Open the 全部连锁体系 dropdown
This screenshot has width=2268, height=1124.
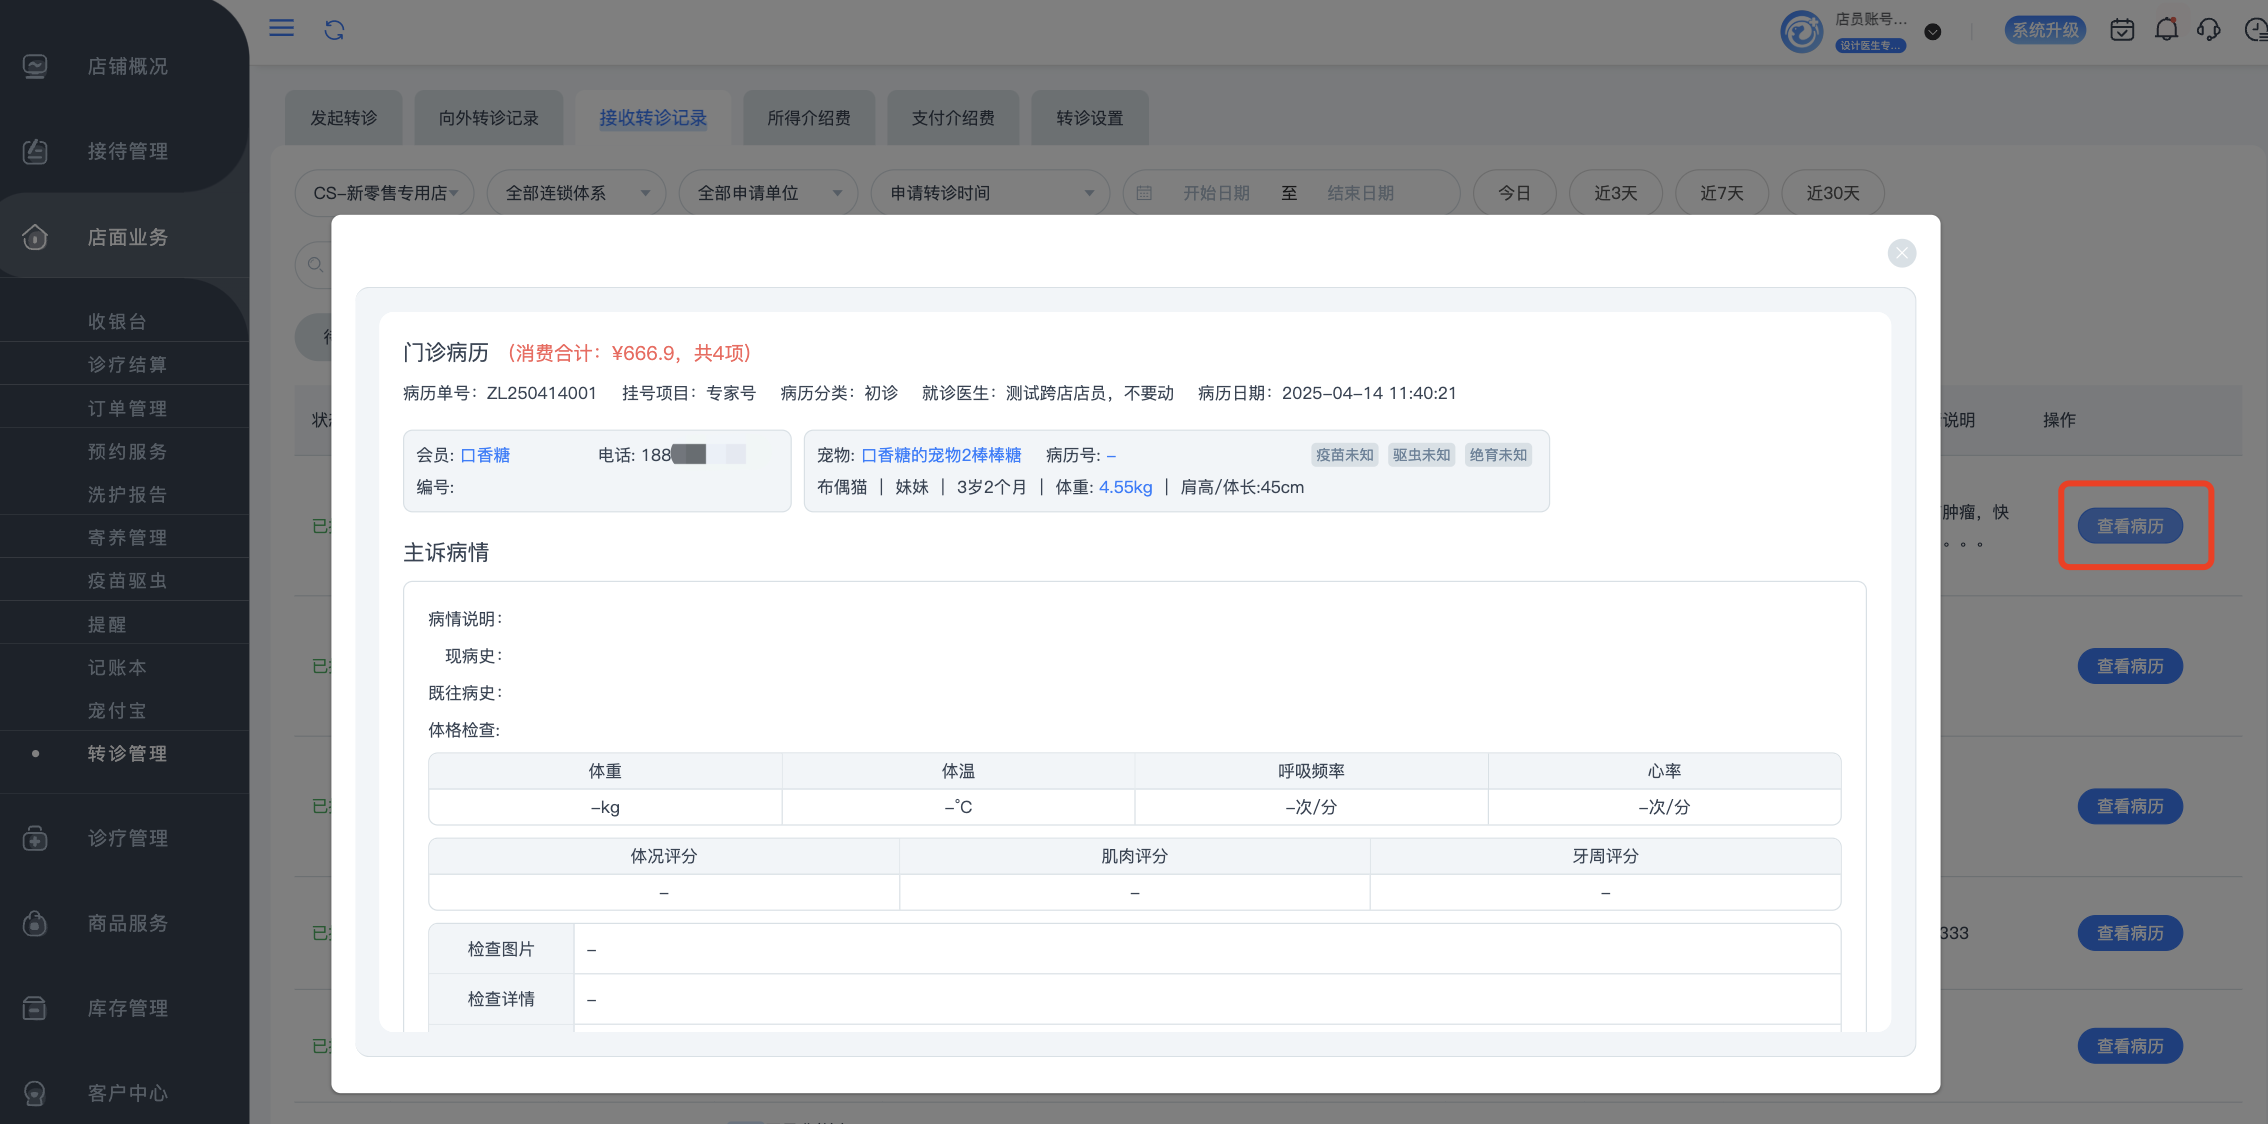tap(576, 193)
